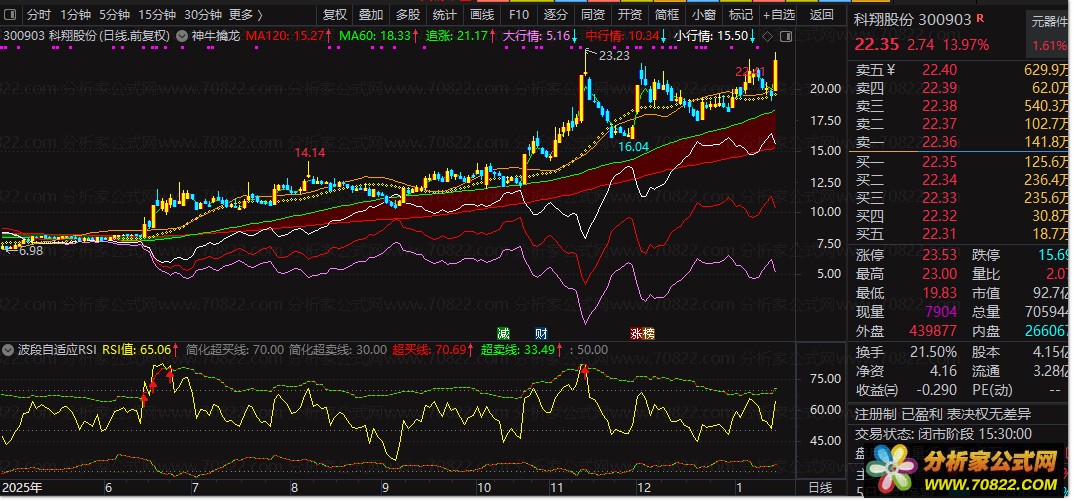Click the 买一 price 22.35
Image resolution: width=1074 pixels, height=501 pixels.
coord(940,161)
